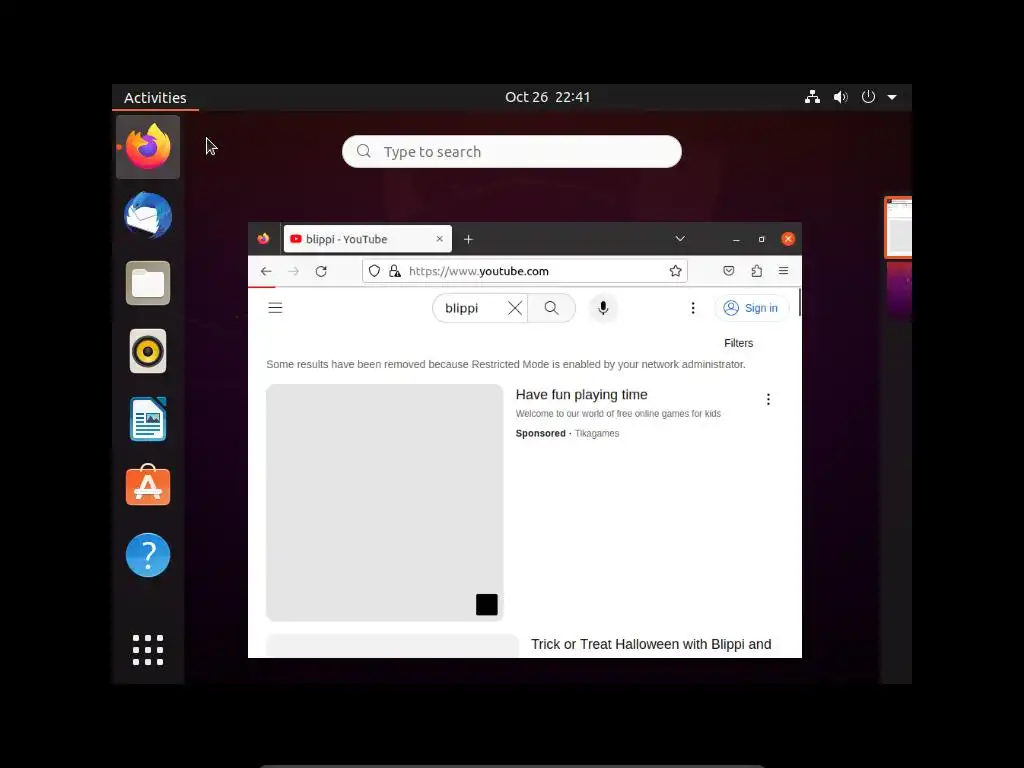1024x768 pixels.
Task: Click the Firefox View icon in tab bar
Action: pos(263,239)
